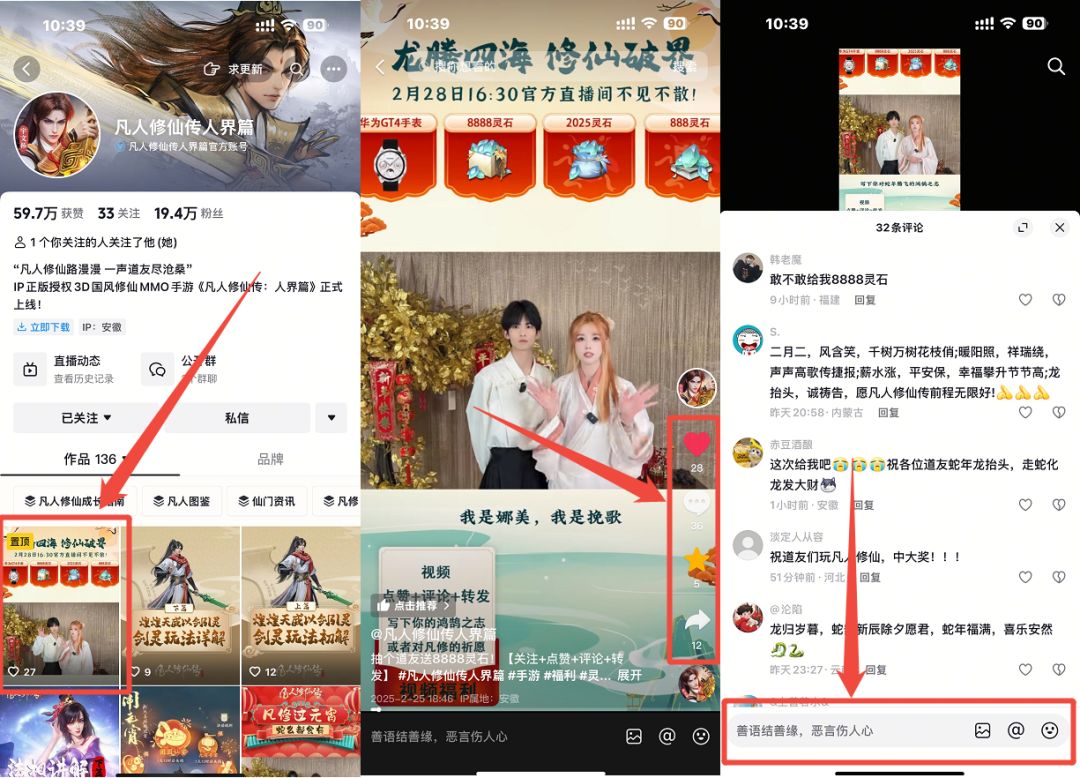The height and width of the screenshot is (778, 1080).
Task: Tap the emoji icon in video comment bar
Action: point(701,737)
